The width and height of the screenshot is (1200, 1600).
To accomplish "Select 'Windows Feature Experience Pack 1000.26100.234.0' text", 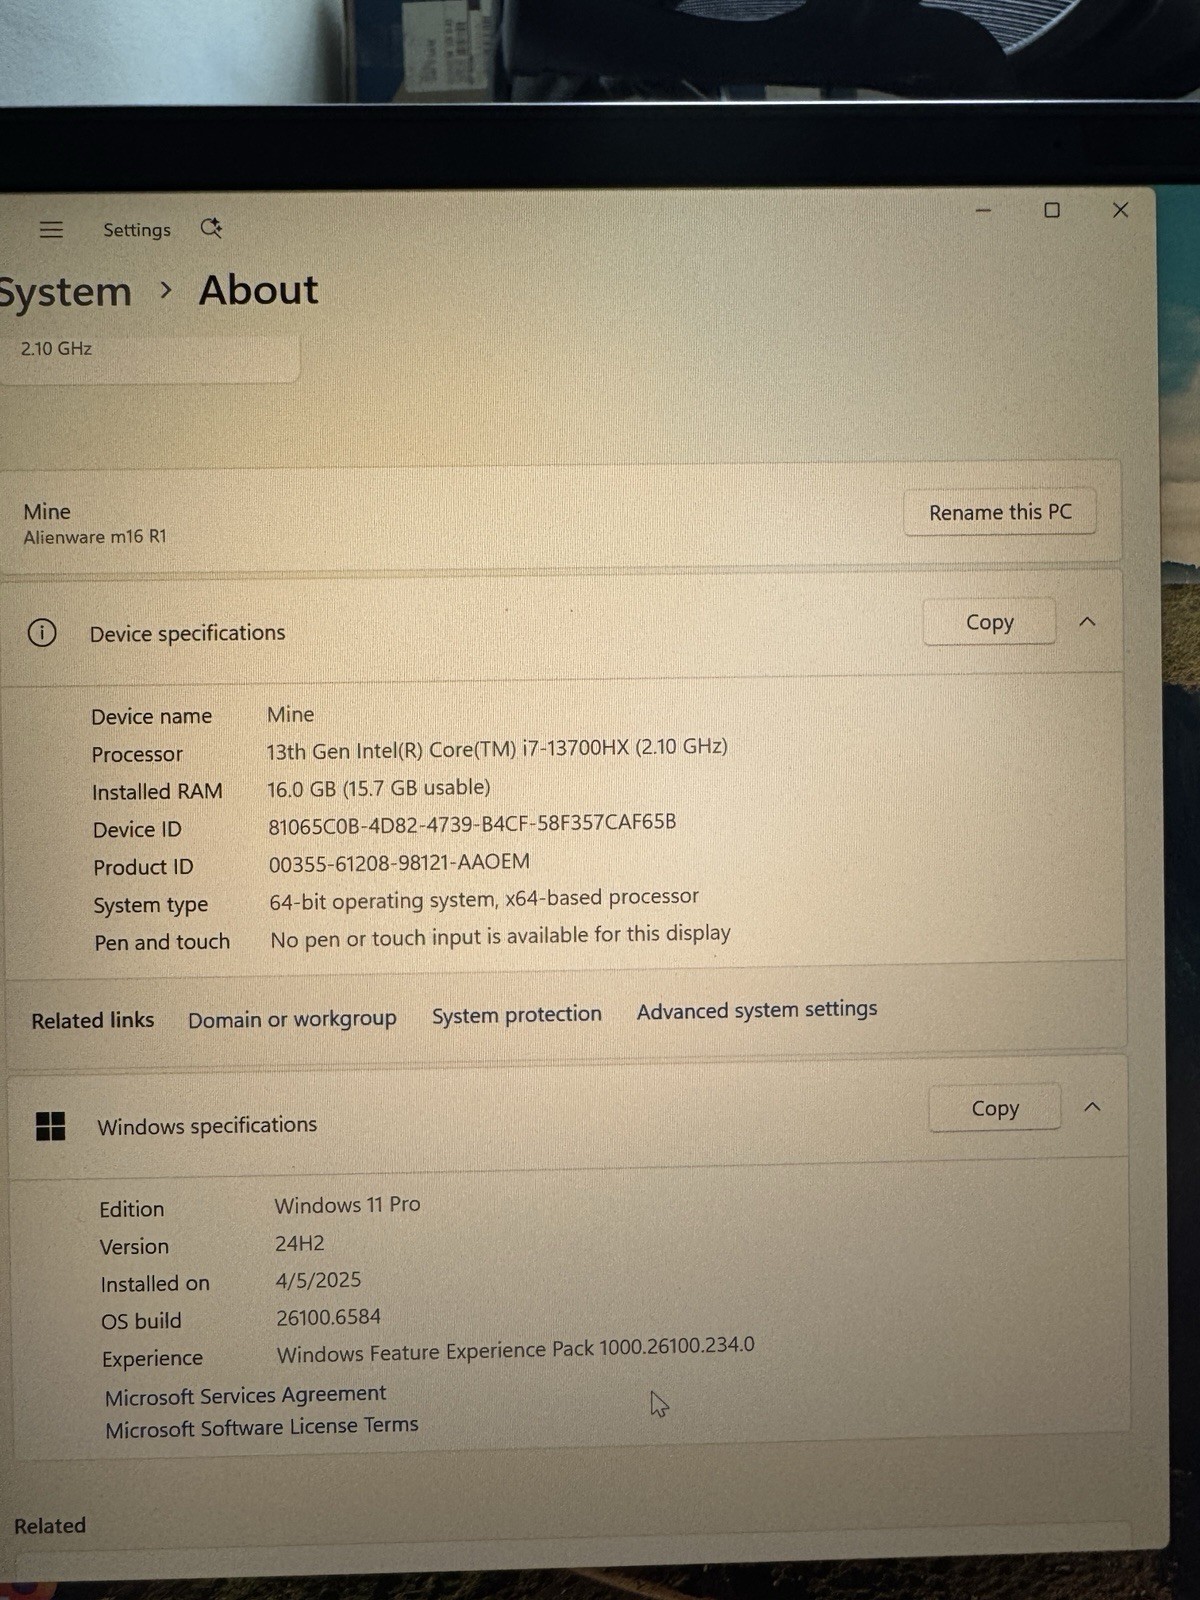I will click(x=516, y=1350).
